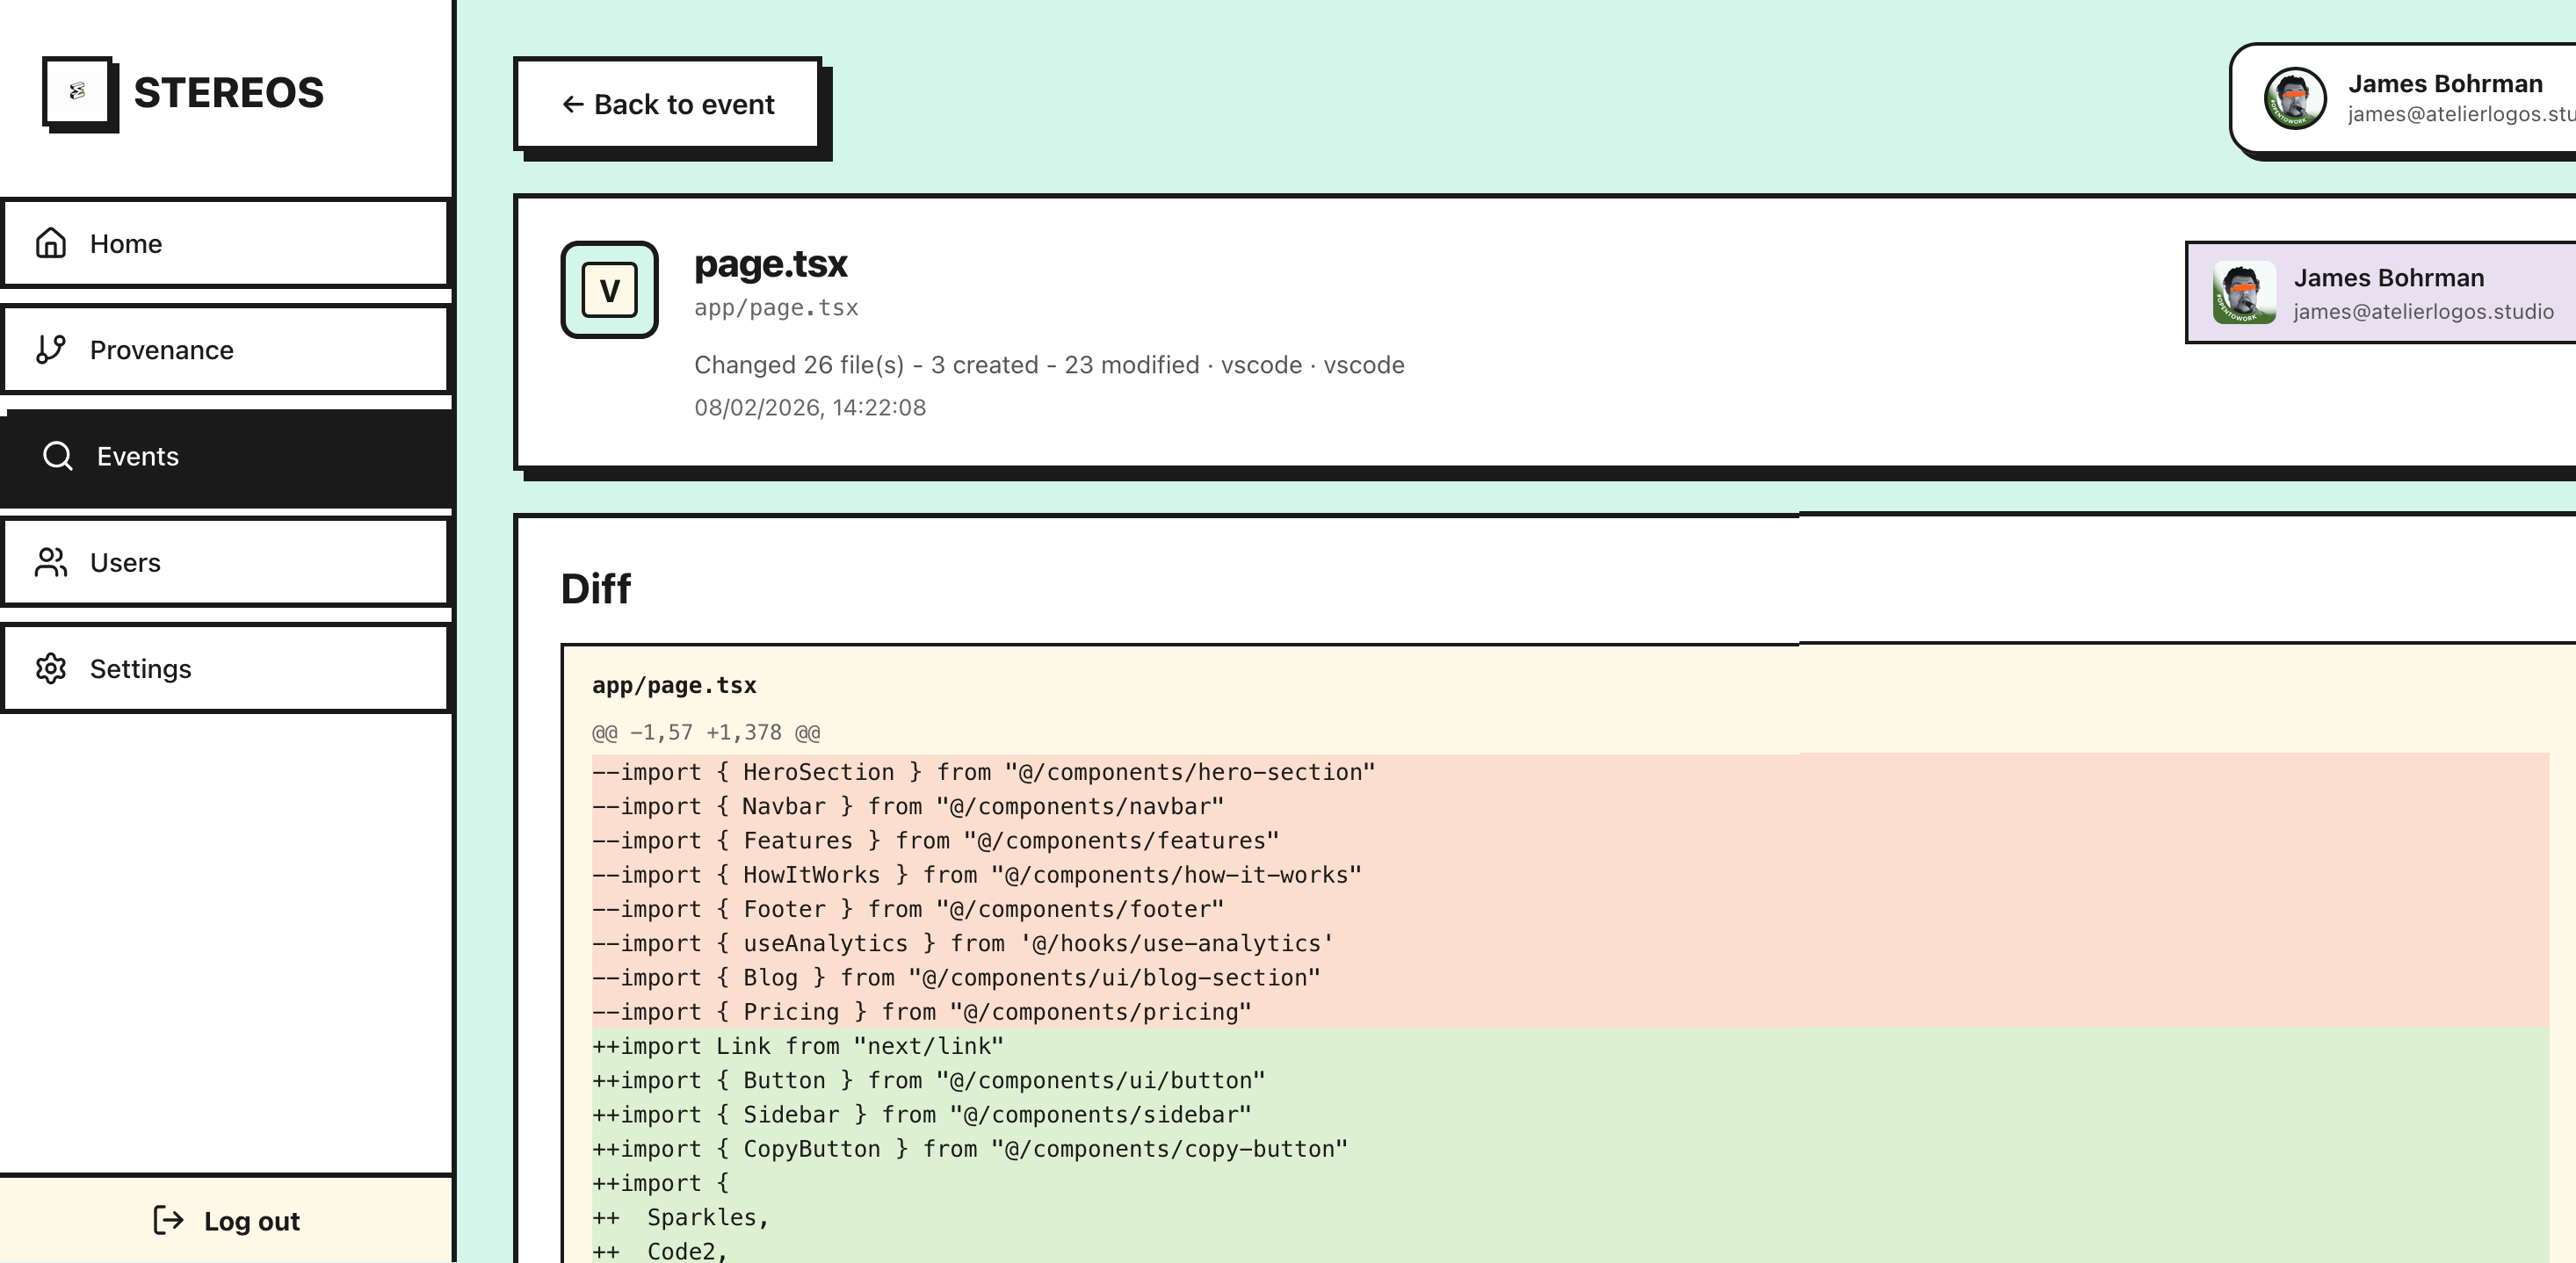Click the STEREOS brand title
This screenshot has width=2576, height=1263.
pyautogui.click(x=229, y=92)
